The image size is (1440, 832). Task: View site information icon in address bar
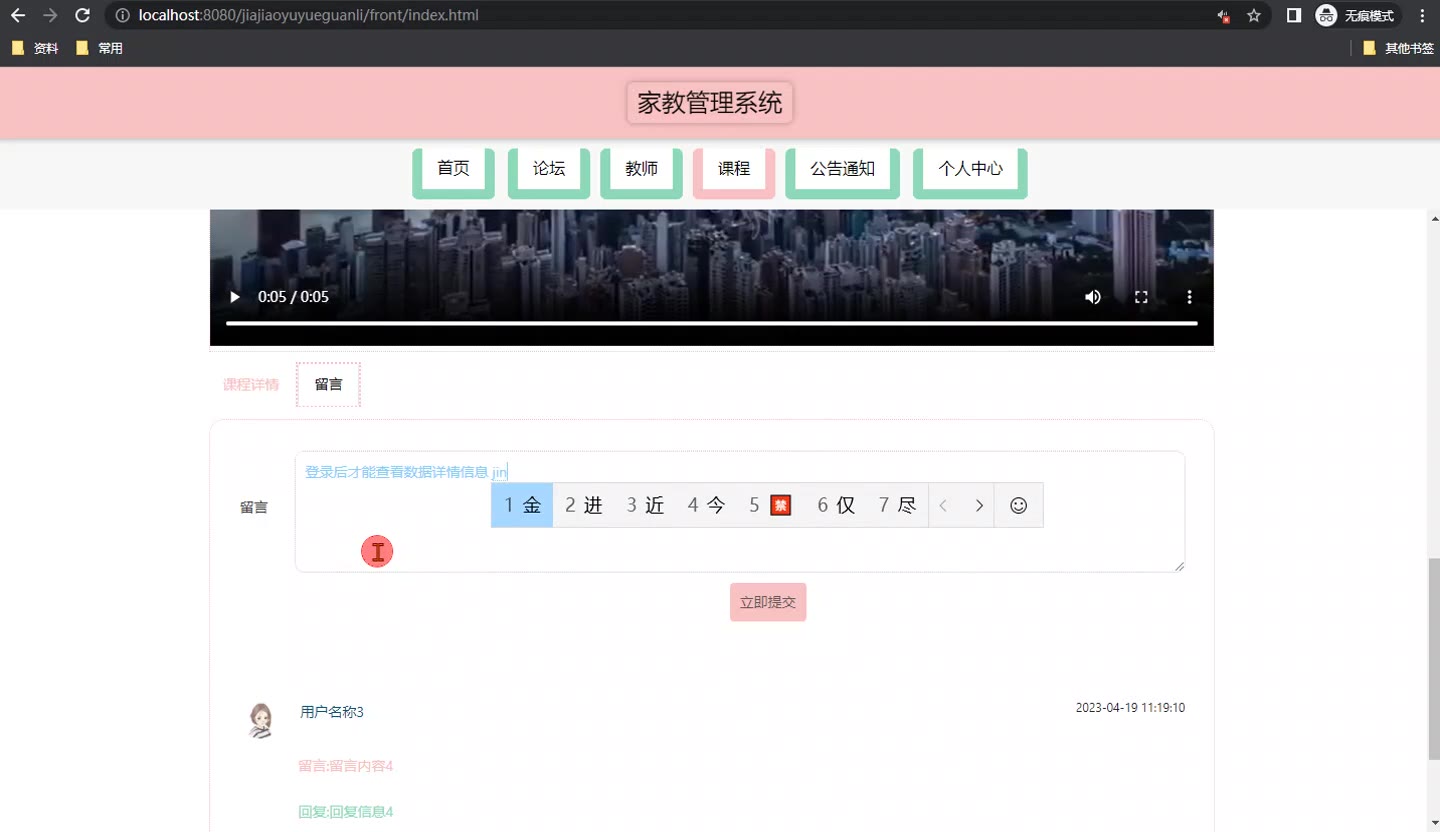coord(122,15)
